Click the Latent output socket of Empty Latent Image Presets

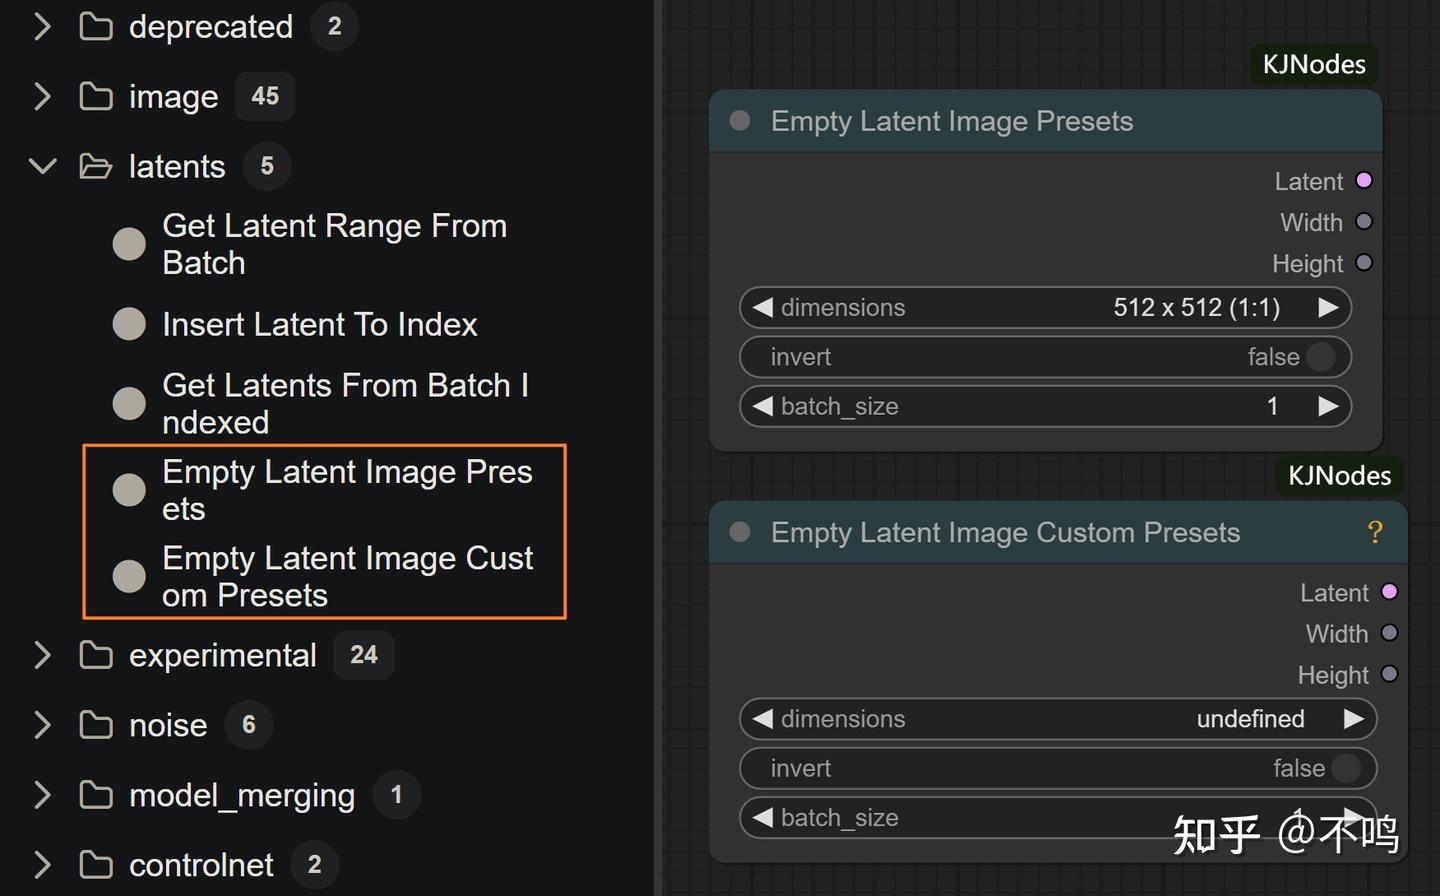click(x=1364, y=181)
